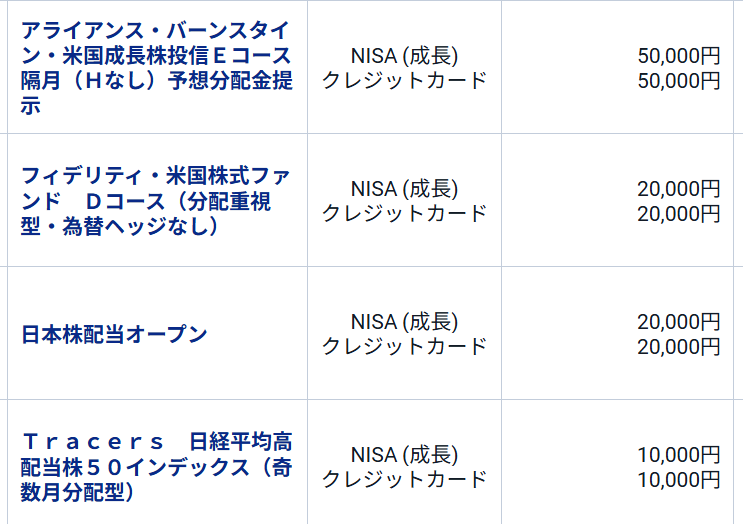
Task: Select the second 20,000円 amount for フィデリティ
Action: point(678,213)
